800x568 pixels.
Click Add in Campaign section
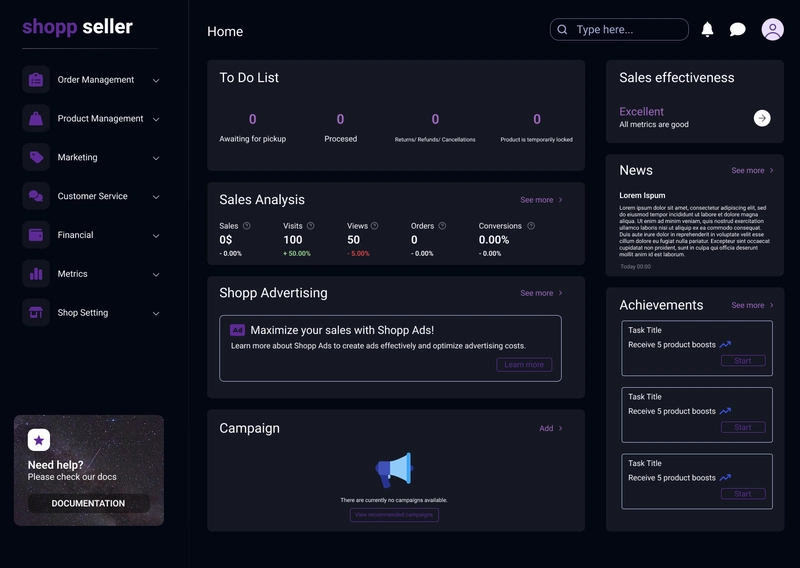click(x=551, y=428)
